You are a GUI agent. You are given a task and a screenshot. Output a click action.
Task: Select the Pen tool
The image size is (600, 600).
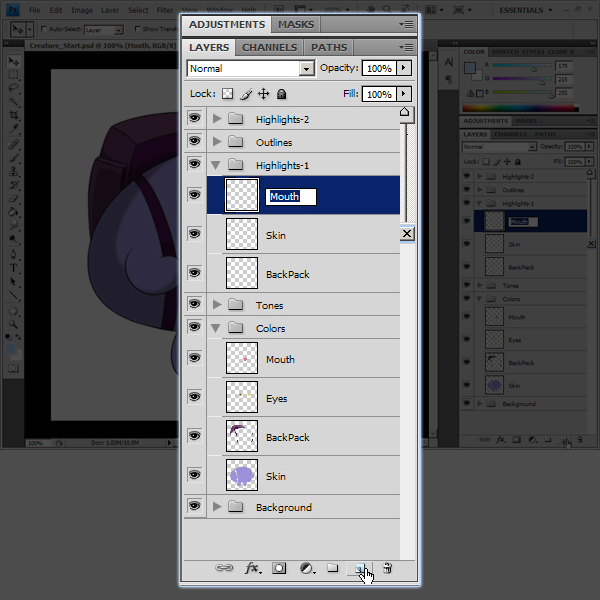(x=13, y=254)
